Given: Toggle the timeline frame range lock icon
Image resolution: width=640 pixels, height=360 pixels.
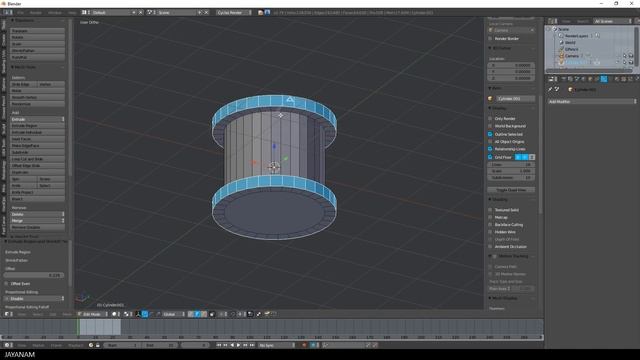Looking at the screenshot, I should [98, 345].
